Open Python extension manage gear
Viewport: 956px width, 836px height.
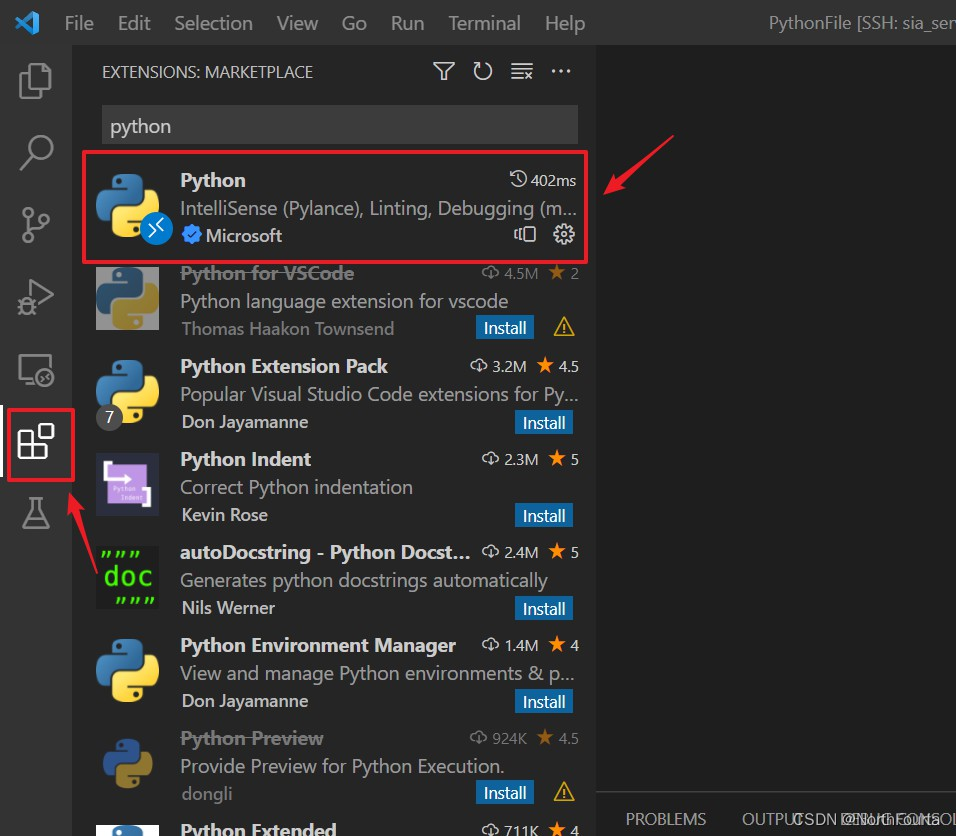point(563,234)
